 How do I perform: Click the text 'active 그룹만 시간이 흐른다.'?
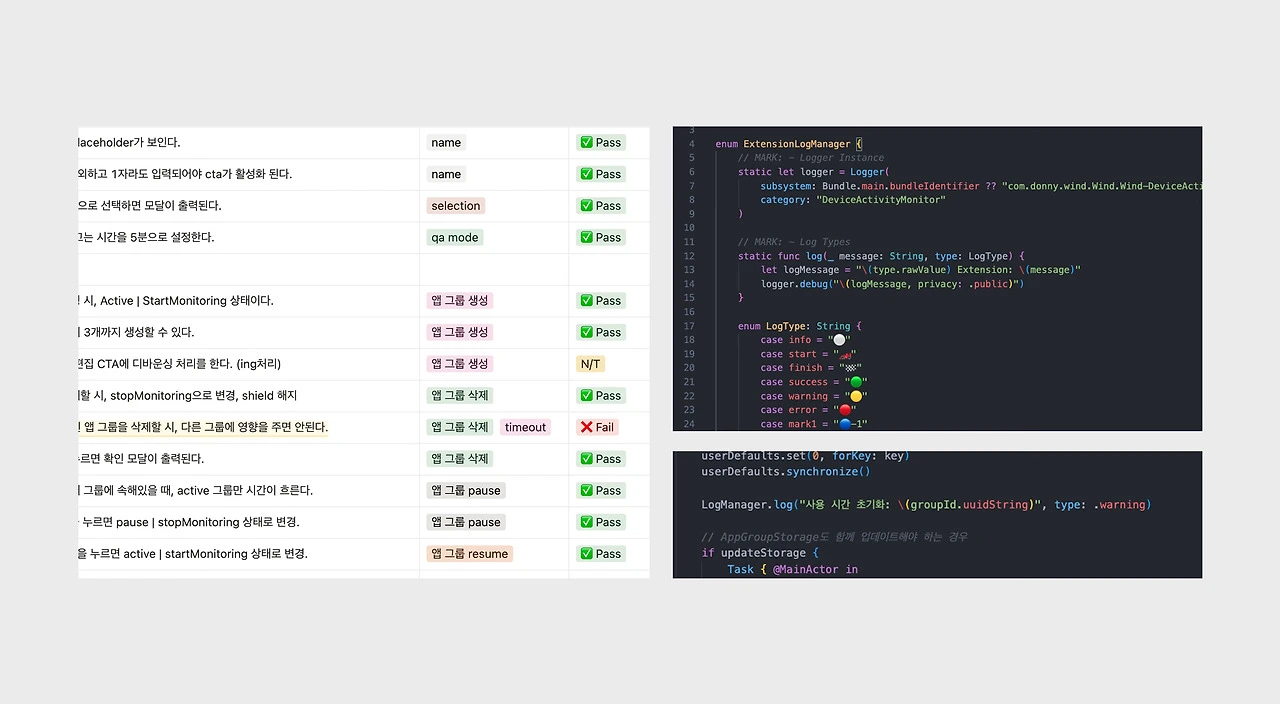(x=245, y=490)
